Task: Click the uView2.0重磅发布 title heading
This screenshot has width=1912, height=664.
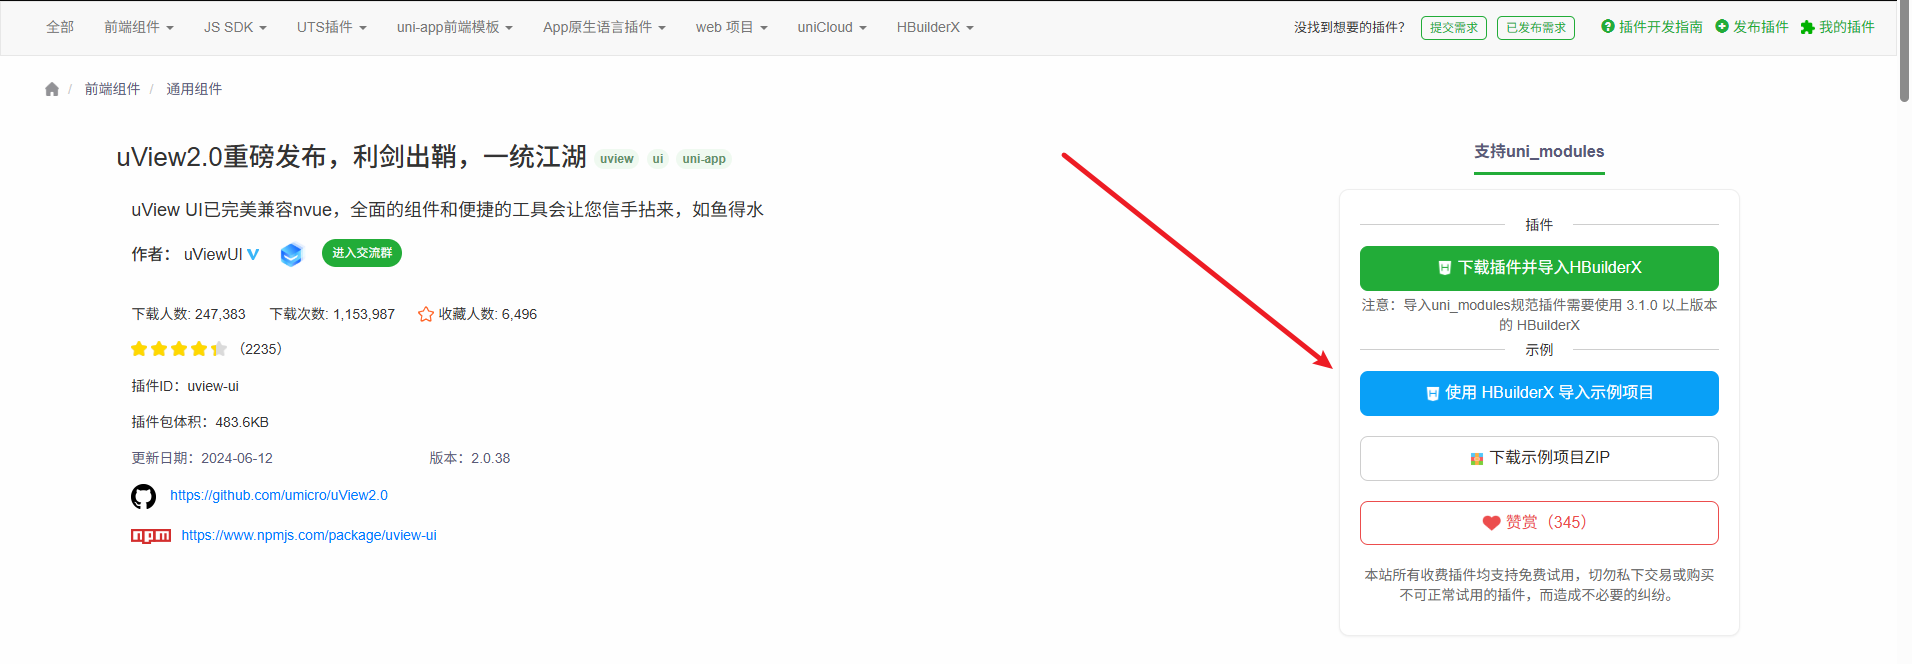Action: (352, 157)
